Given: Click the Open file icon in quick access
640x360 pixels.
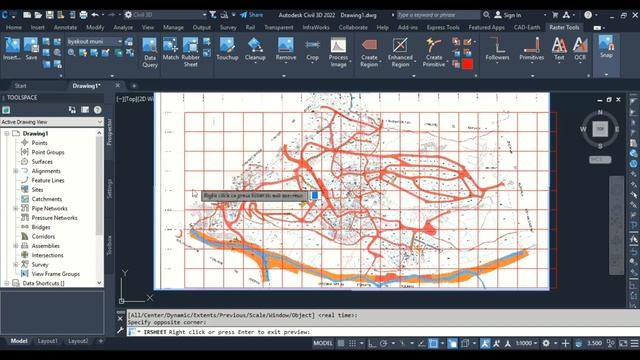Looking at the screenshot, I should click(38, 15).
